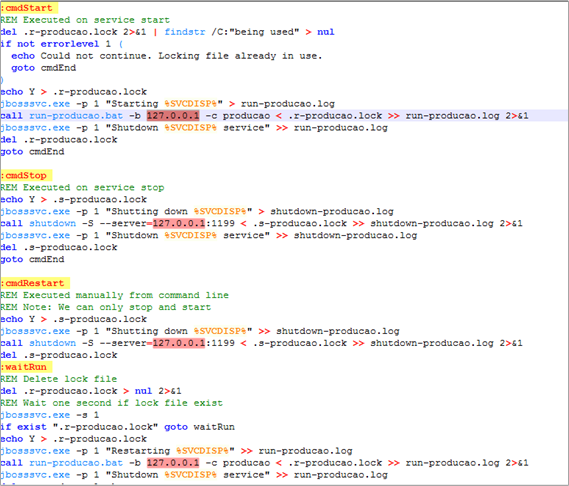The width and height of the screenshot is (569, 486).
Task: Click the :cmdRestart label
Action: click(x=35, y=283)
